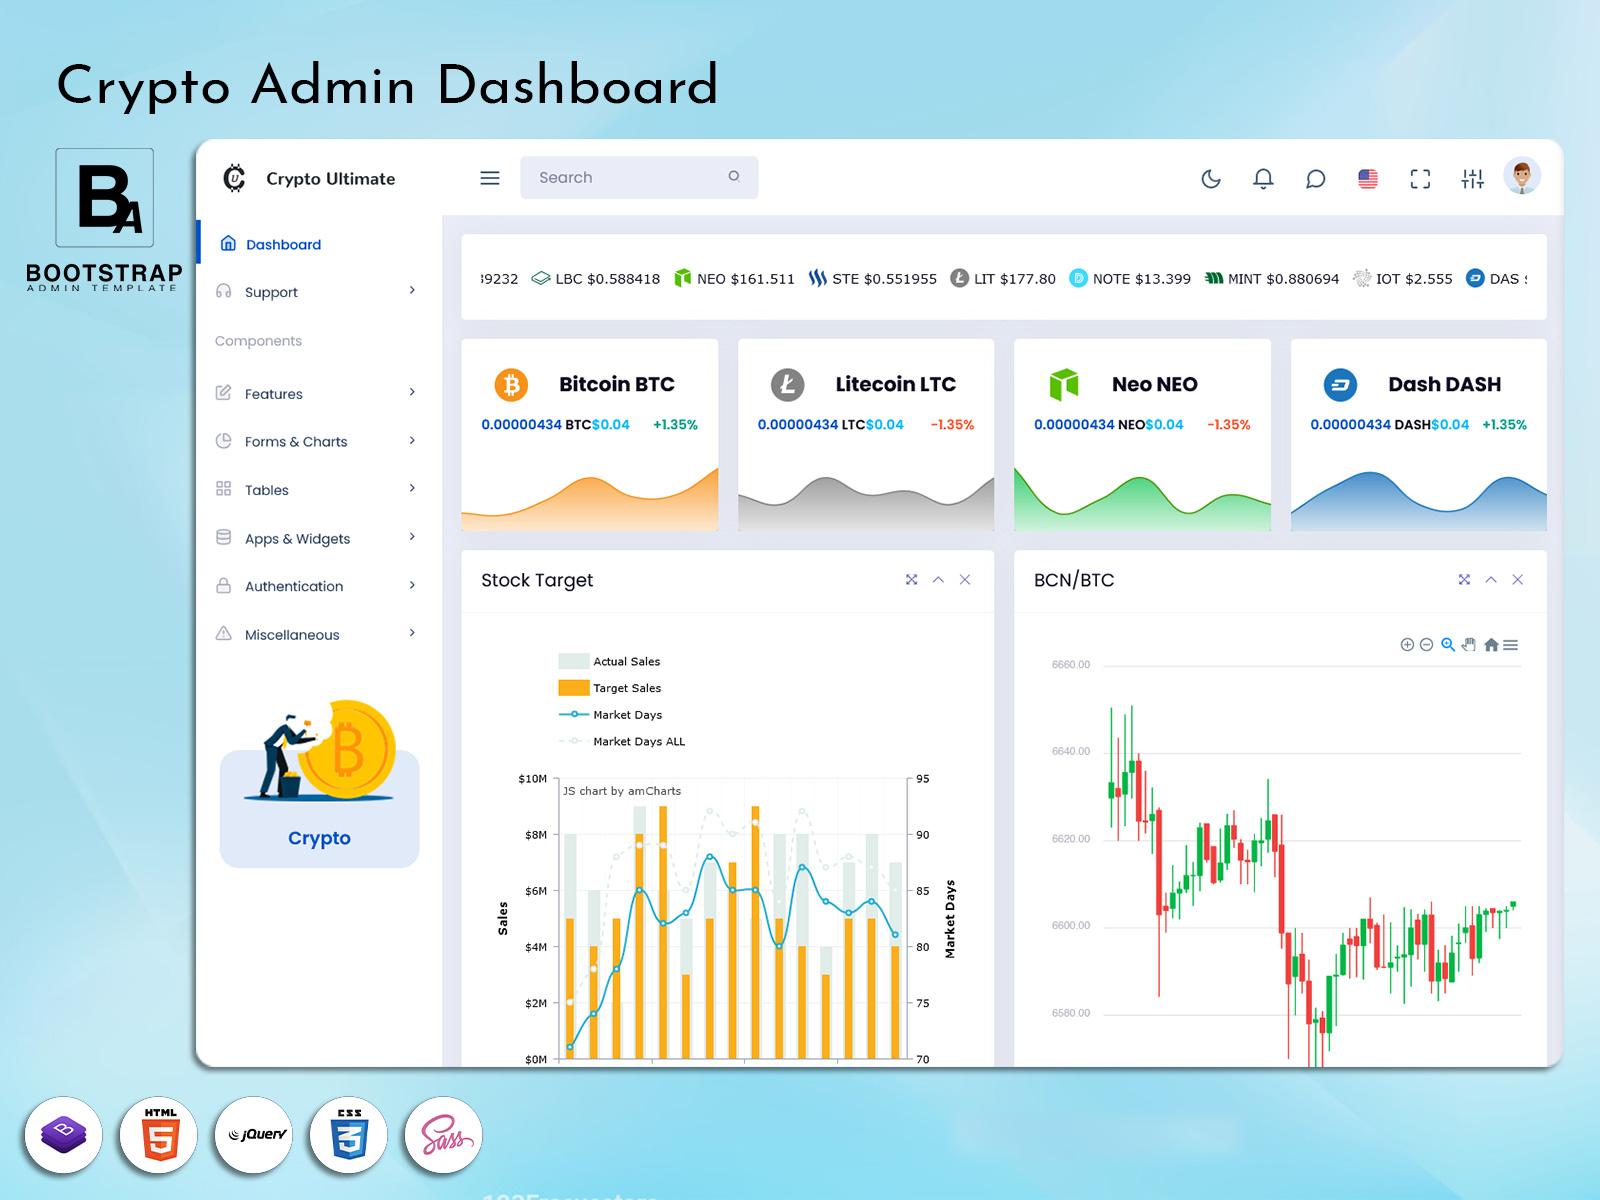Screen dimensions: 1600x1200
Task: Select the chart selection zoom magnifier tool
Action: click(1448, 645)
